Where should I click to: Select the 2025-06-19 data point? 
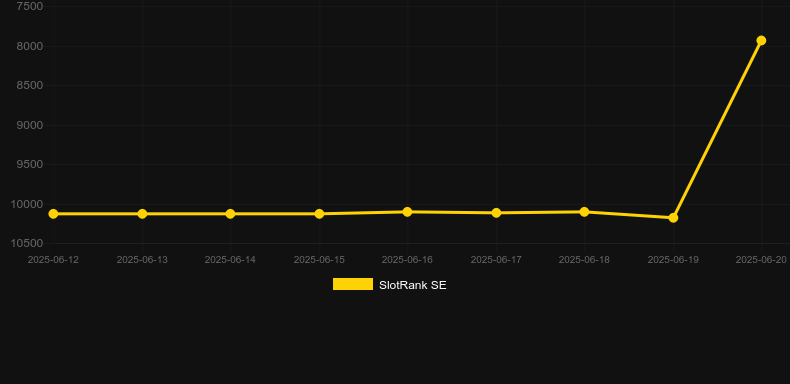(673, 218)
